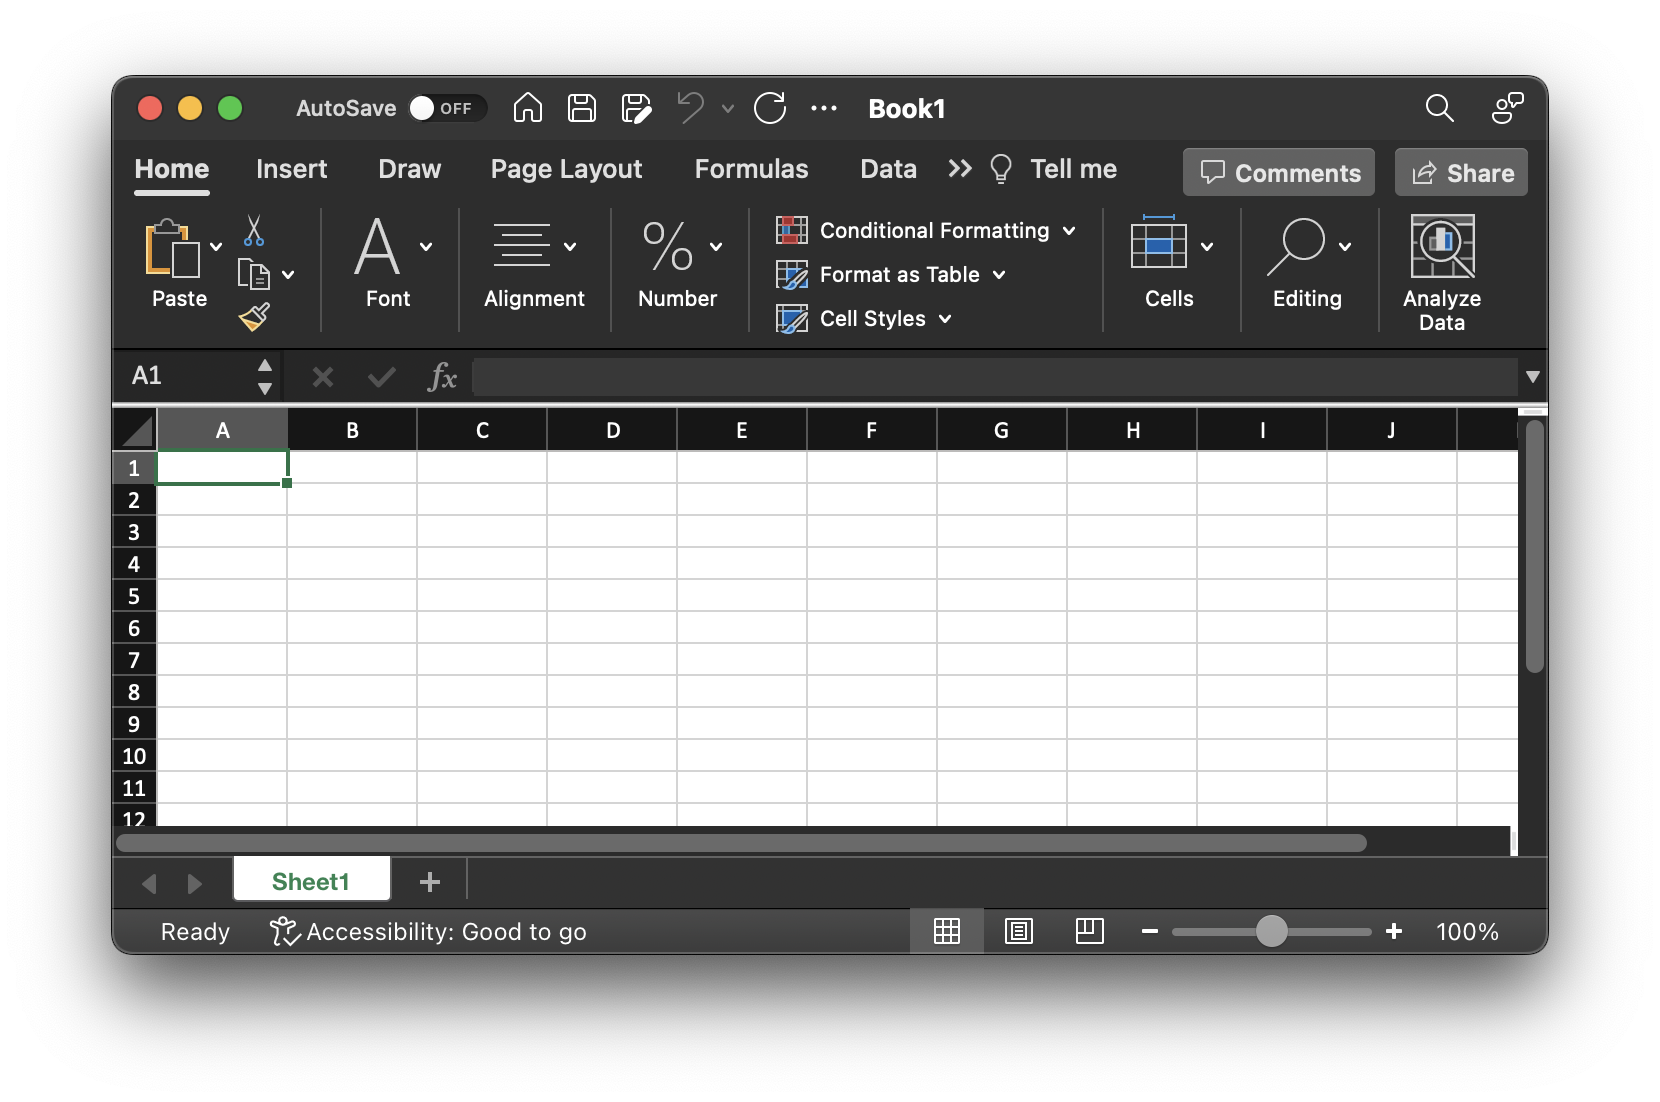The width and height of the screenshot is (1660, 1102).
Task: Open the Data ribbon tab
Action: pyautogui.click(x=887, y=169)
